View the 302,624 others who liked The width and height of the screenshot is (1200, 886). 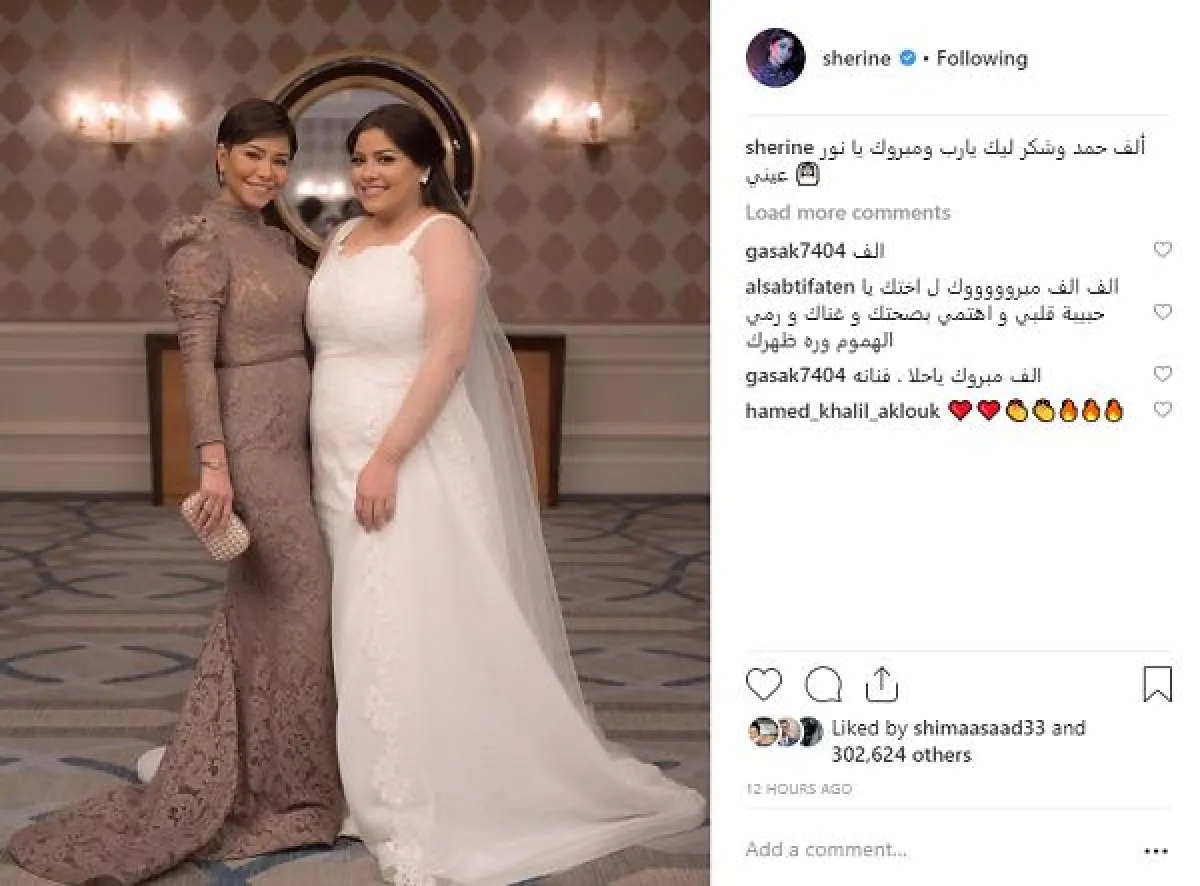tap(901, 755)
